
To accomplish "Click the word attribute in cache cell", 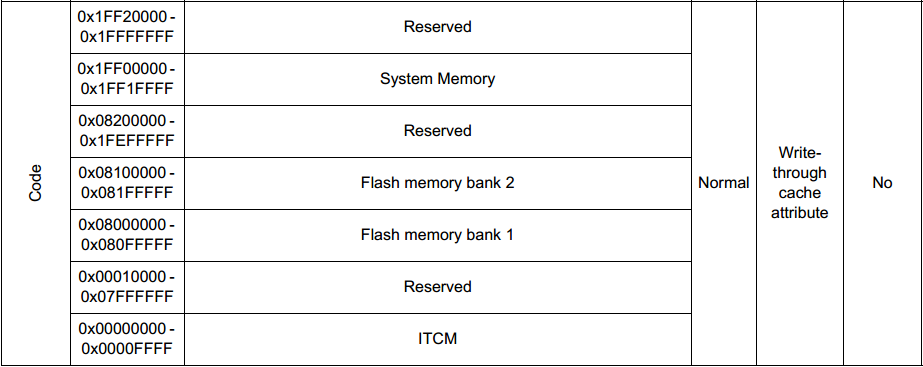I will 799,213.
